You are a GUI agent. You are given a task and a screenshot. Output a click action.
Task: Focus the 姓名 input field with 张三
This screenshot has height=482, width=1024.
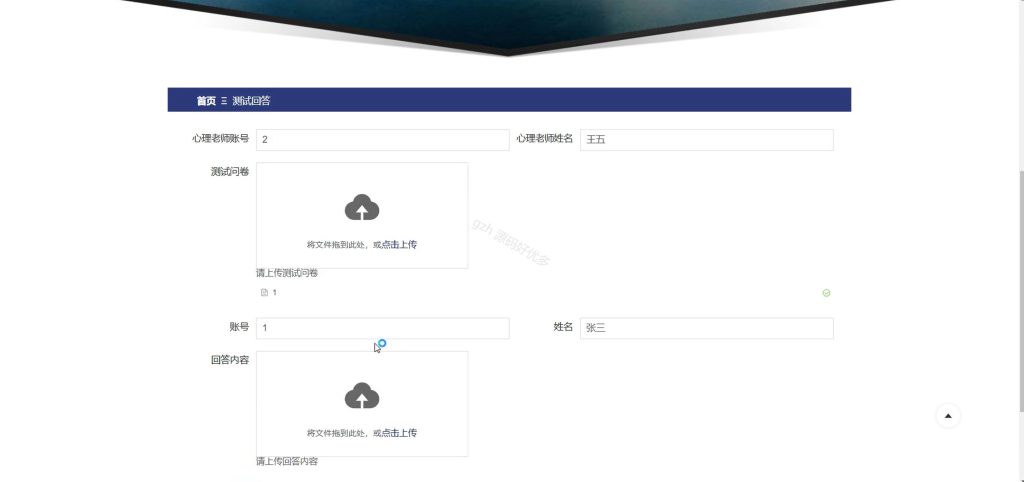tap(707, 328)
